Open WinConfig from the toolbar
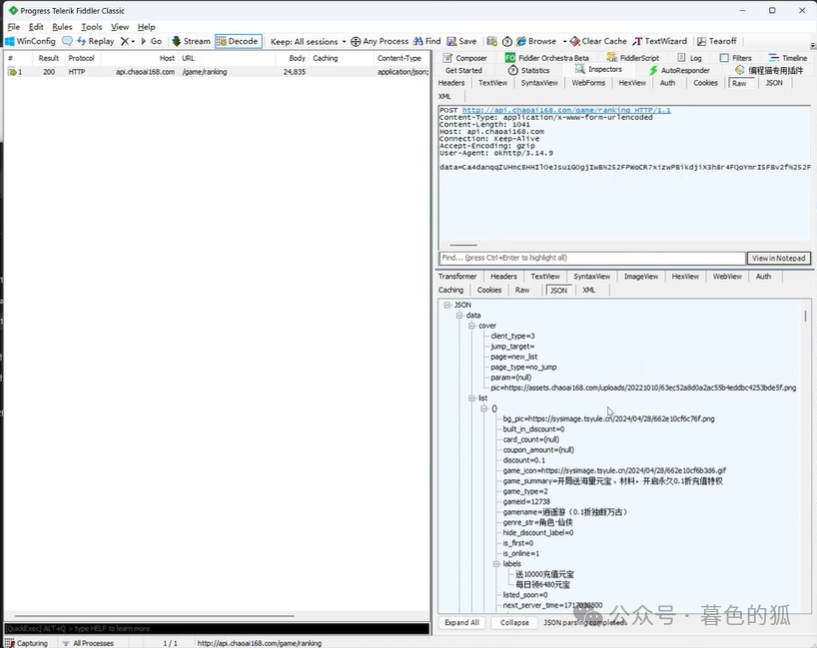The height and width of the screenshot is (648, 817). tap(30, 41)
